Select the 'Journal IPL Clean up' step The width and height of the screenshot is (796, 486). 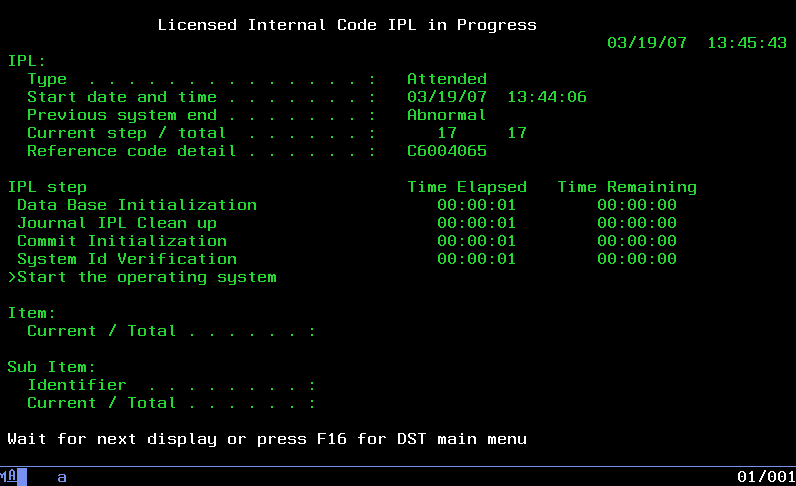(x=116, y=223)
